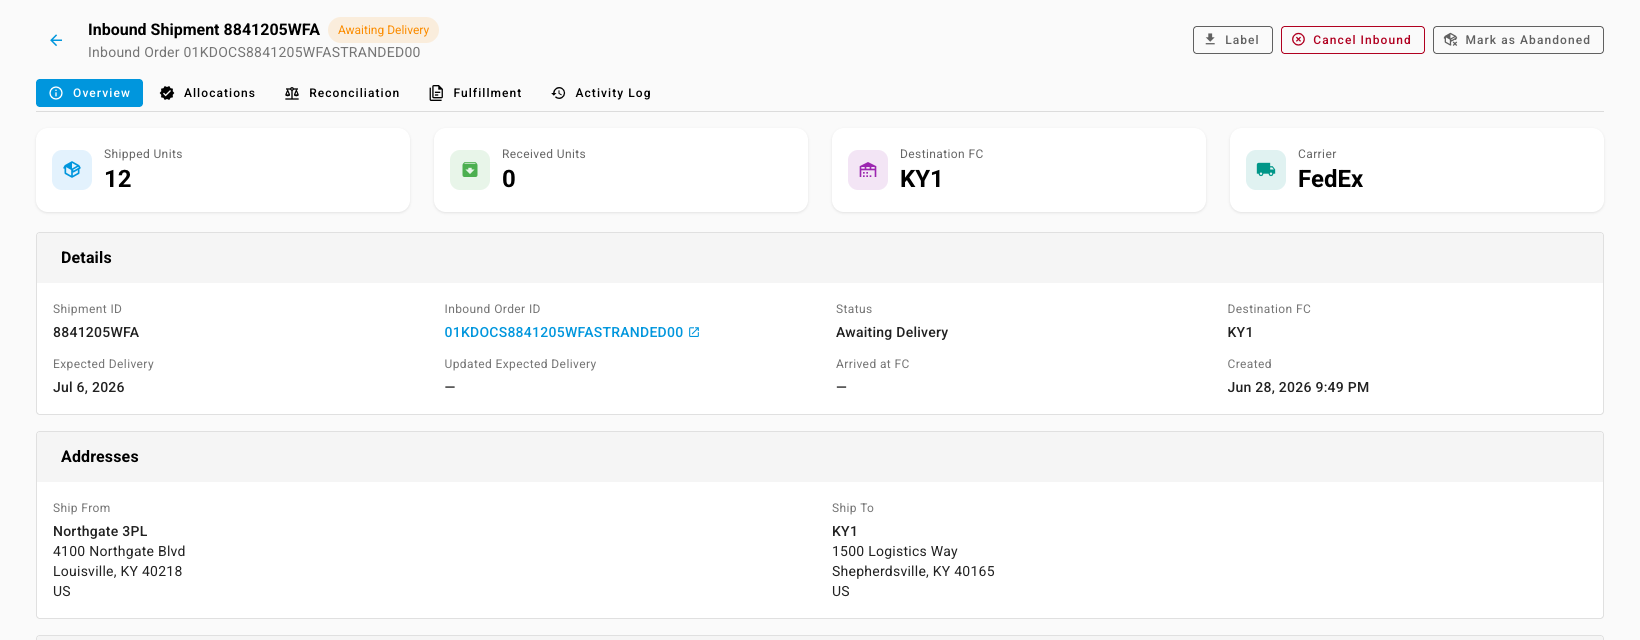The width and height of the screenshot is (1640, 640).
Task: Click the Details section header
Action: click(x=820, y=258)
